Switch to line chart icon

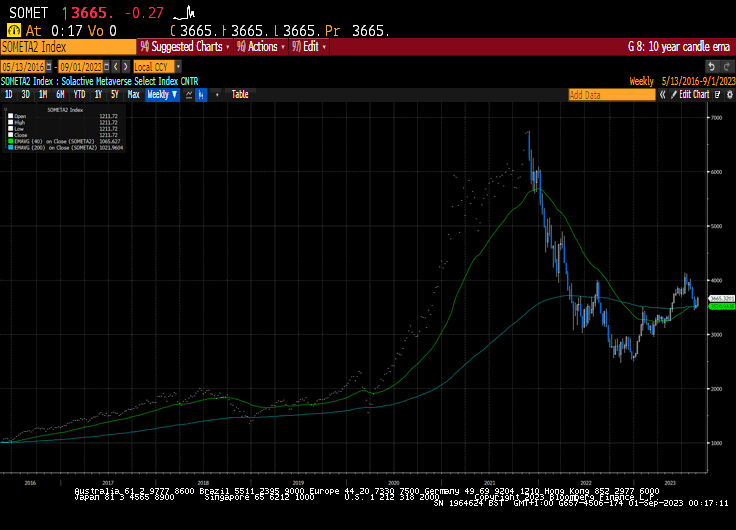click(x=189, y=95)
